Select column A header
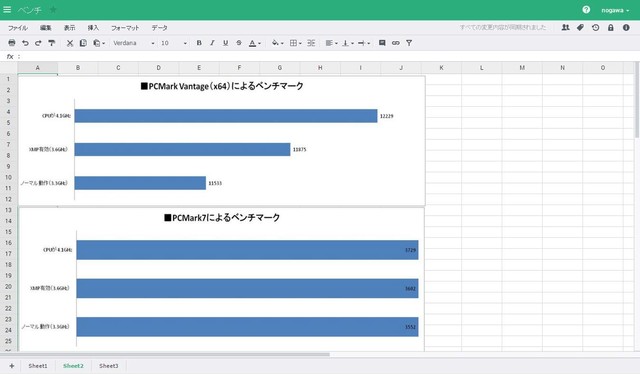The height and width of the screenshot is (374, 640). tap(38, 68)
